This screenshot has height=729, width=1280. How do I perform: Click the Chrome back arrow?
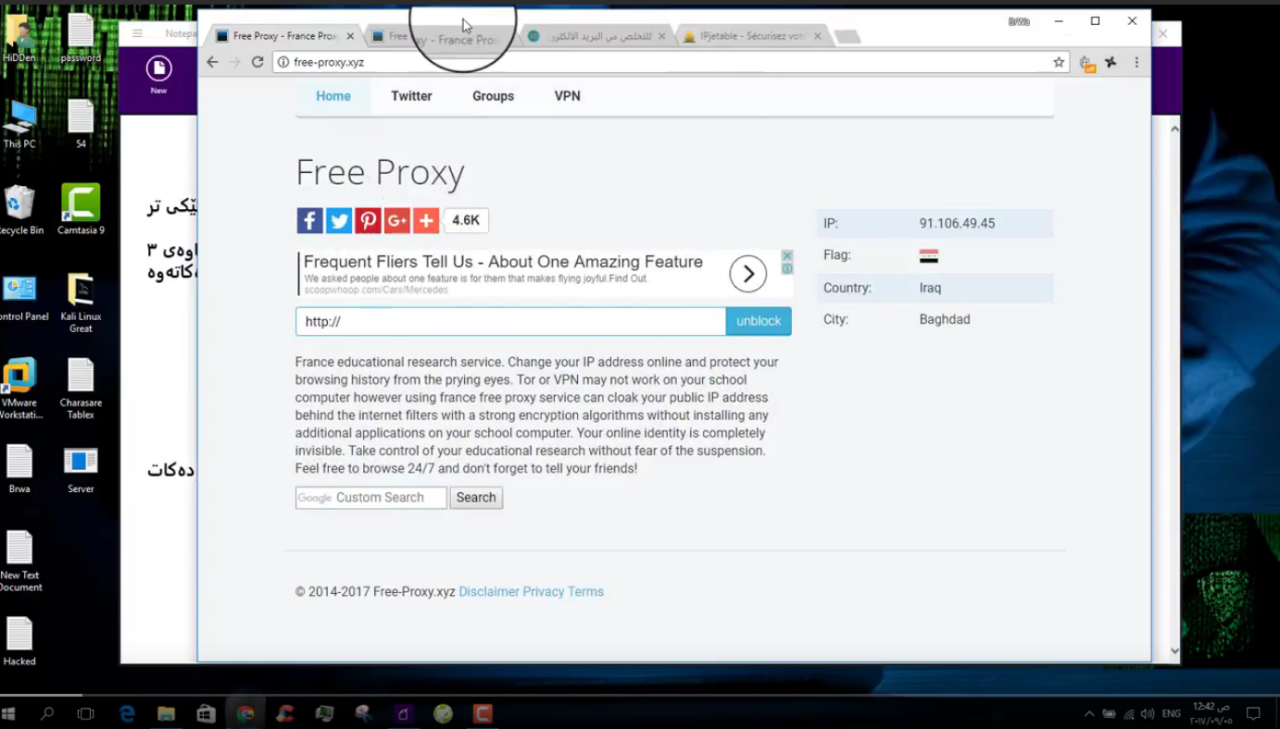(212, 62)
